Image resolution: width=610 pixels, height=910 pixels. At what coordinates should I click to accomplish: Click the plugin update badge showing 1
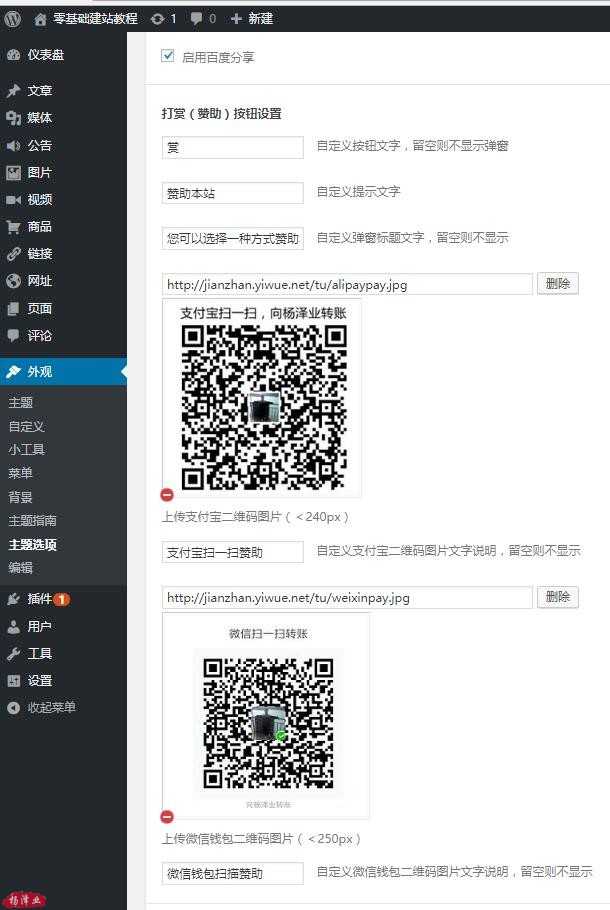(62, 600)
